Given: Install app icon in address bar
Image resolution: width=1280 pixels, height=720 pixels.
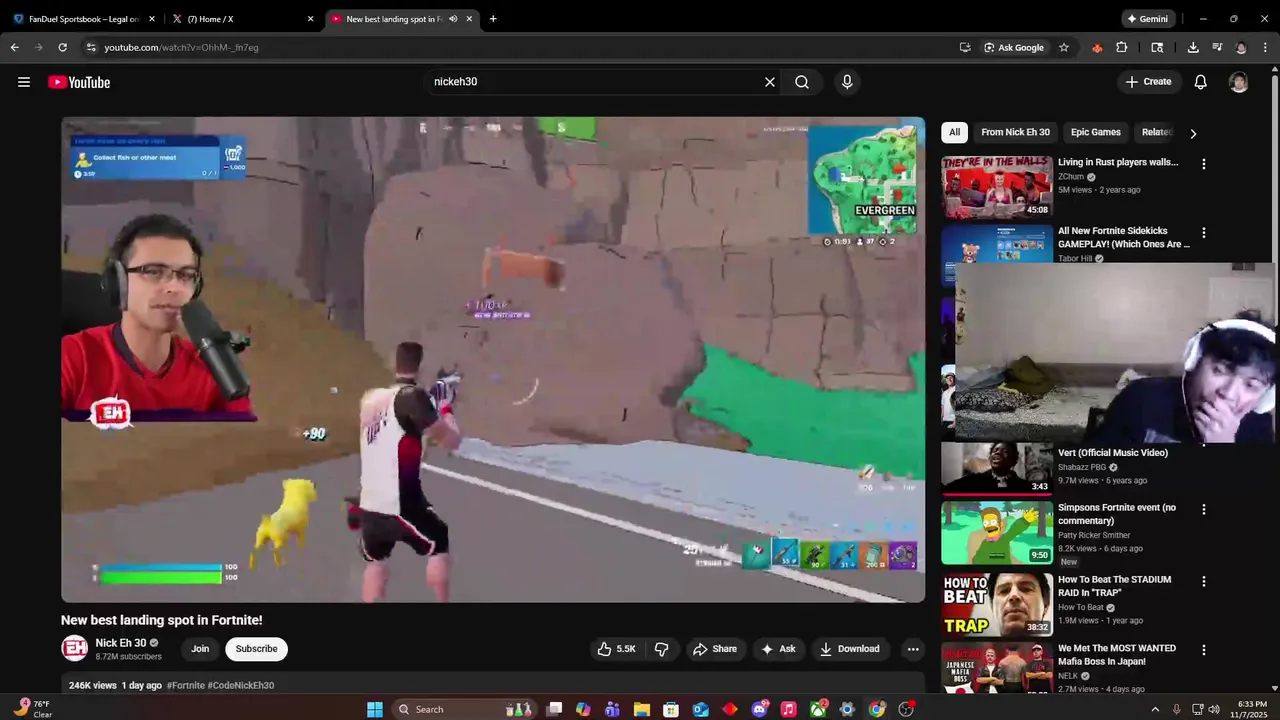Looking at the screenshot, I should coord(965,47).
